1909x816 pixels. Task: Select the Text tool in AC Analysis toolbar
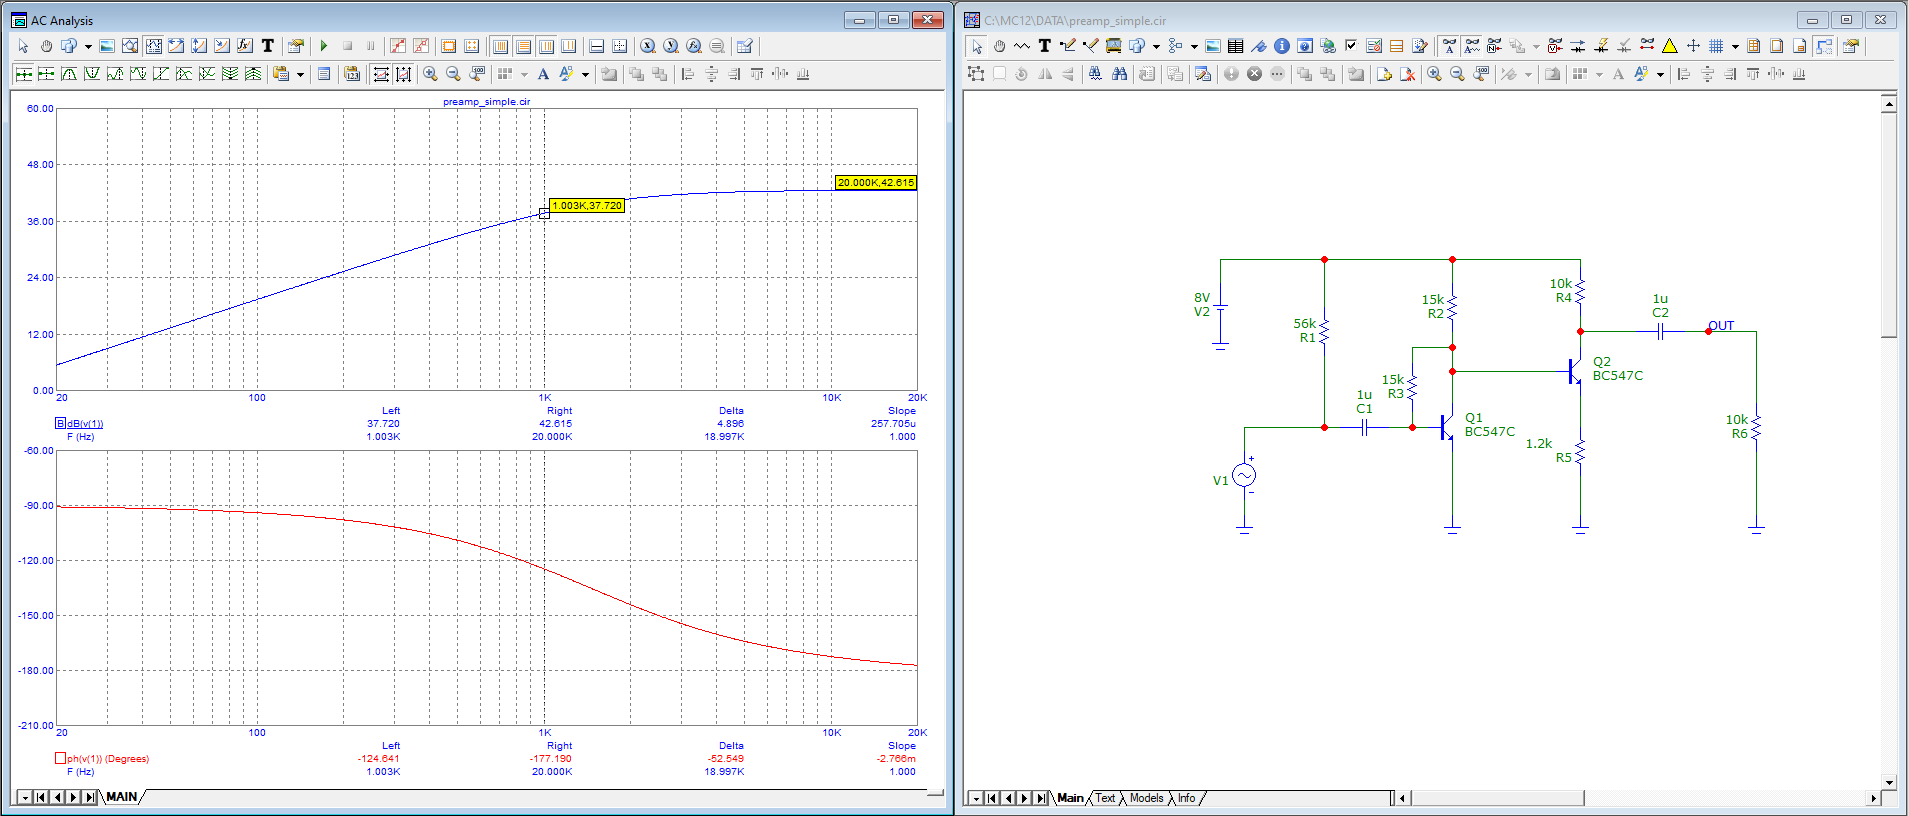[268, 46]
